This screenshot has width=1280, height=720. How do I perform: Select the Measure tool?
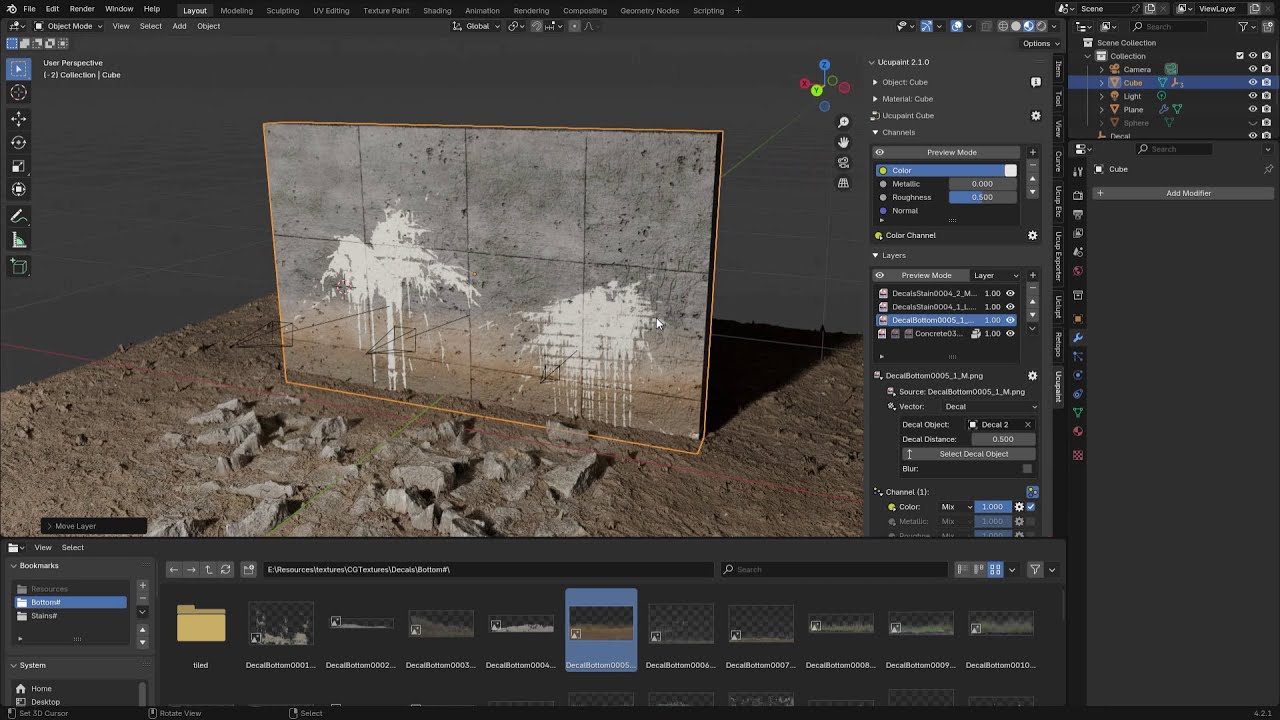click(18, 240)
